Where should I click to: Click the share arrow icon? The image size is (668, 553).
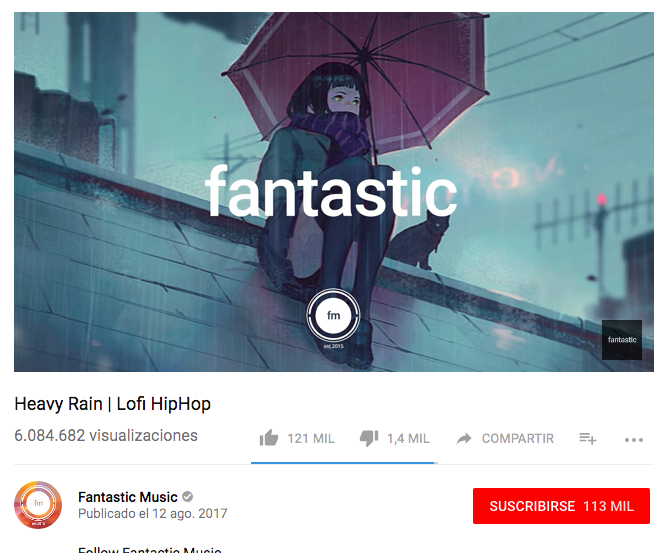(464, 438)
